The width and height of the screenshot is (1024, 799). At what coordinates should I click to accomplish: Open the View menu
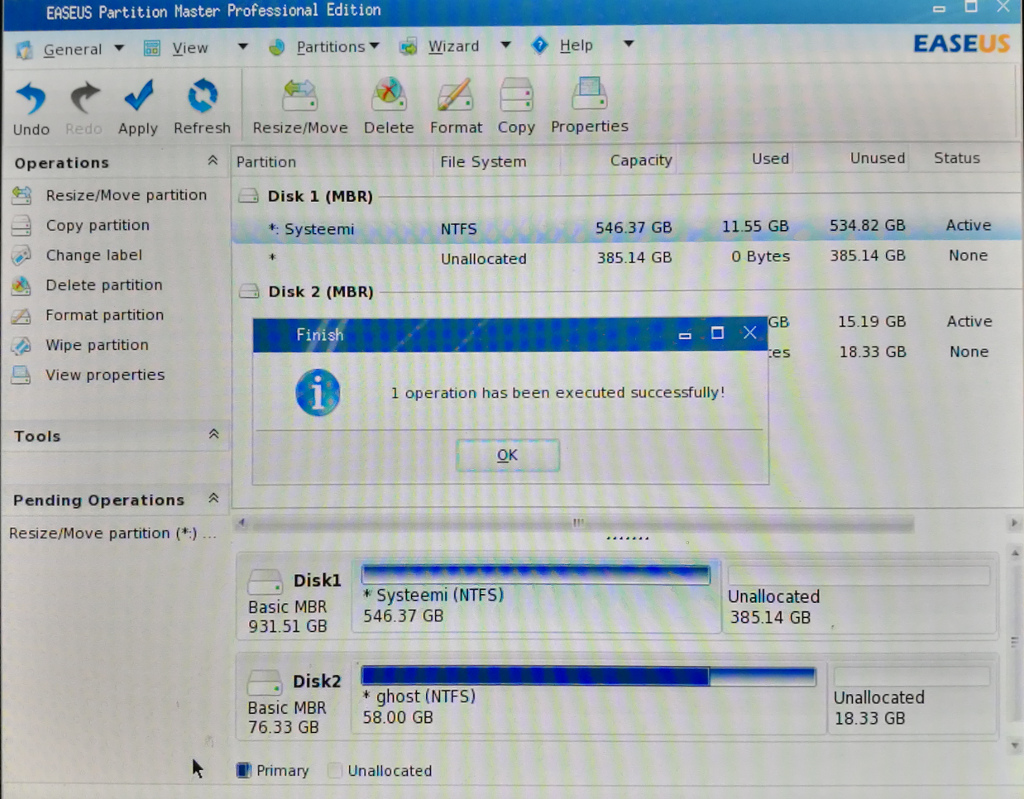pyautogui.click(x=190, y=48)
